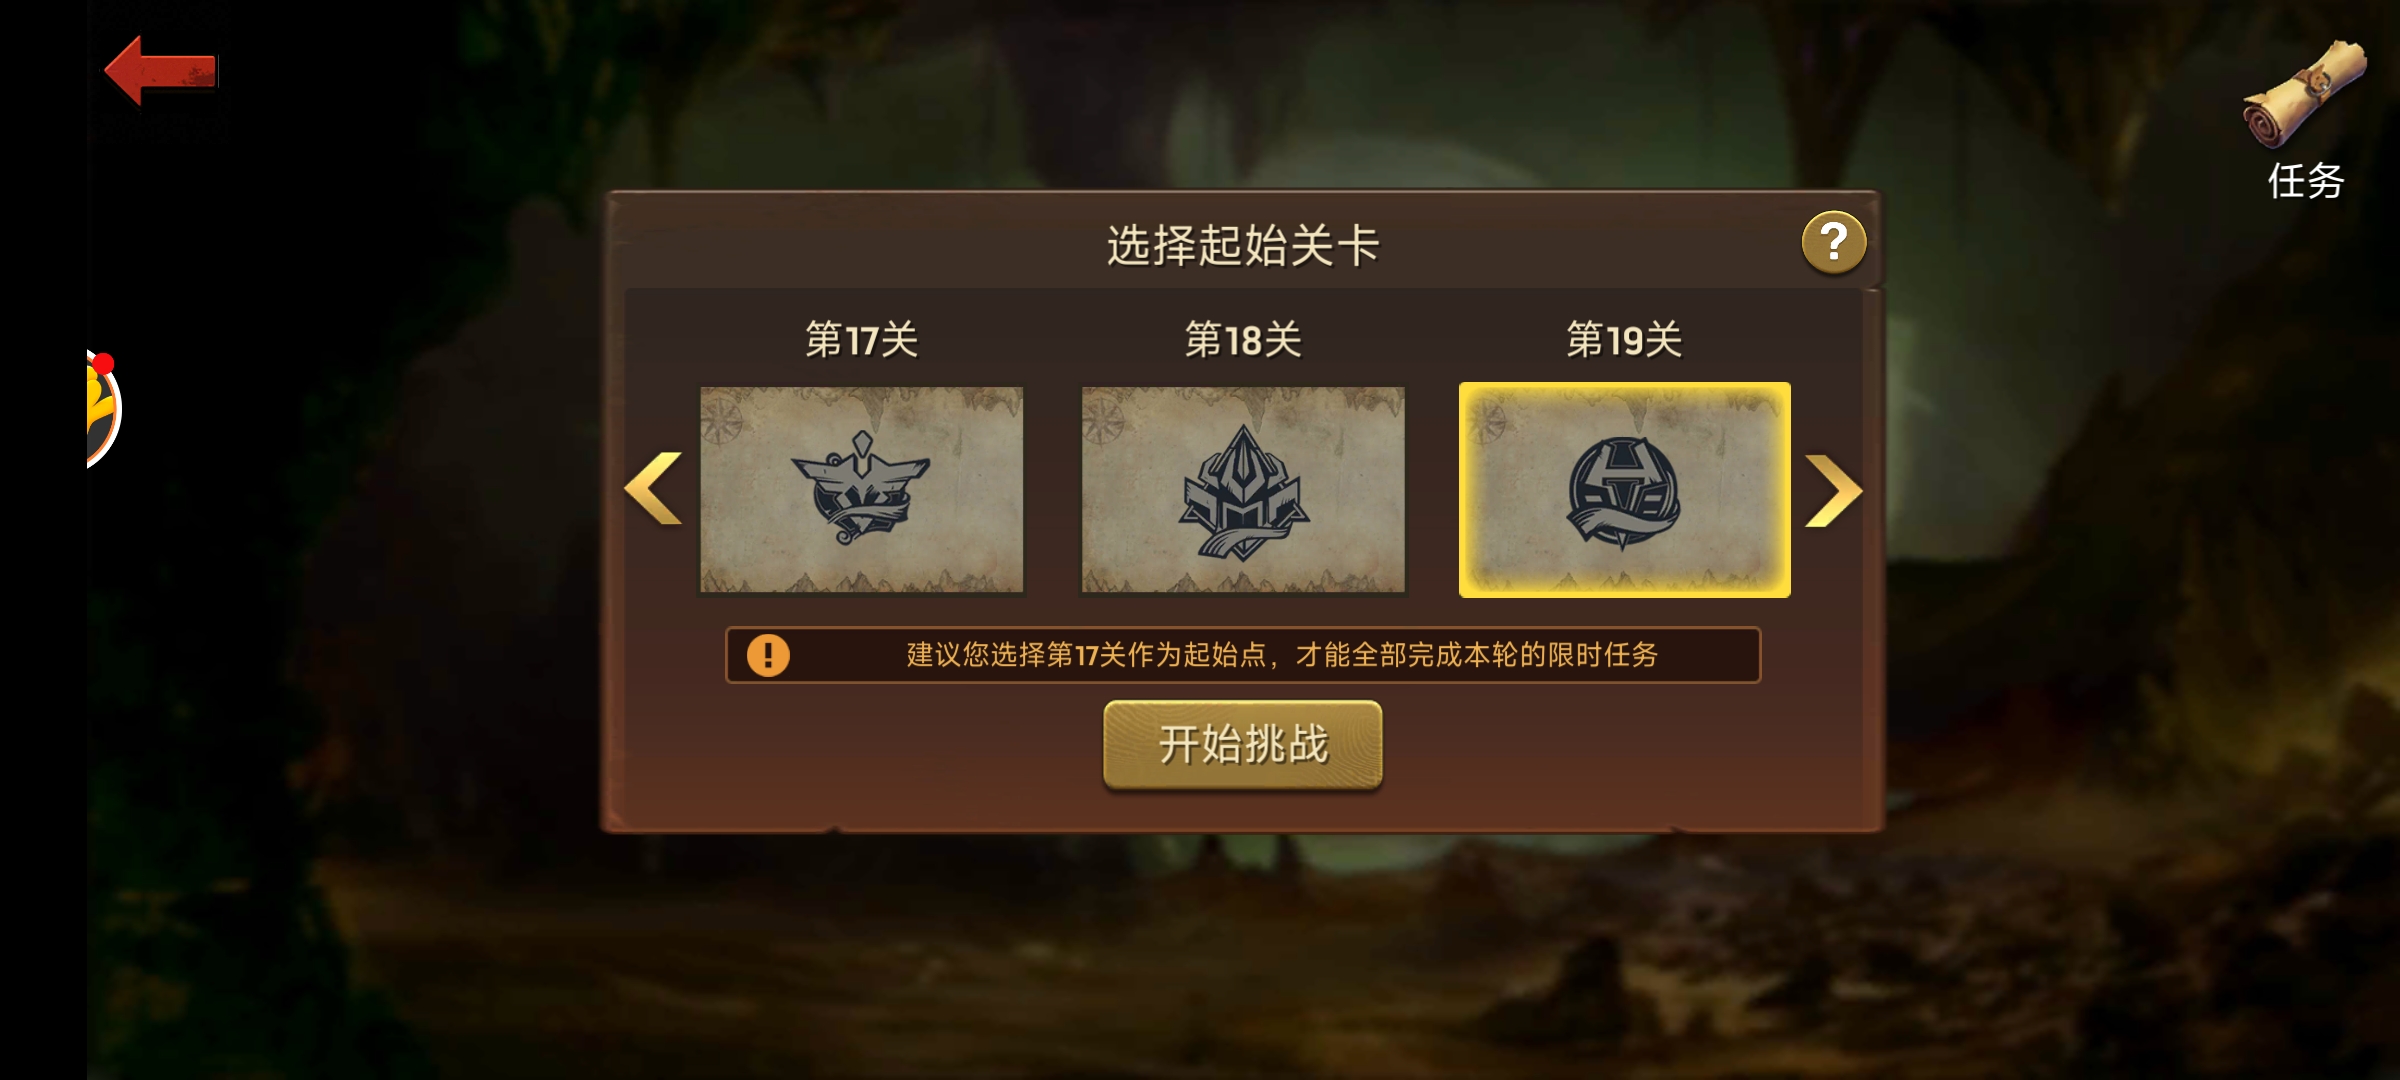Screen dimensions: 2400x1080
Task: Start the challenge with 开始挑战
Action: [1243, 745]
